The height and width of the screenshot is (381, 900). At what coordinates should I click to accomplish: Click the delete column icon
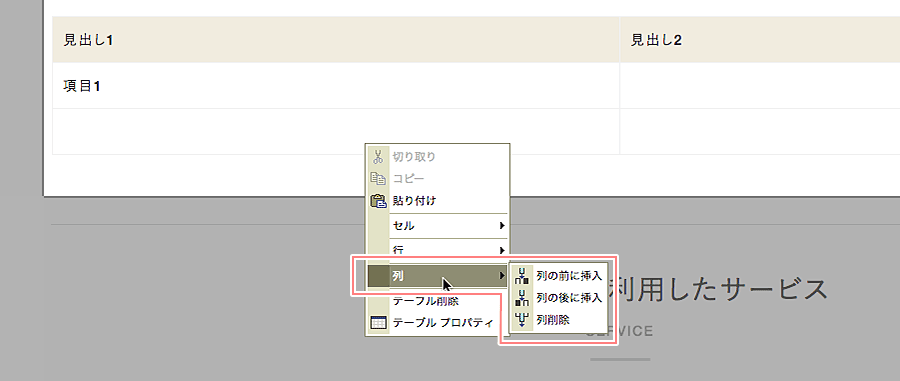click(522, 320)
